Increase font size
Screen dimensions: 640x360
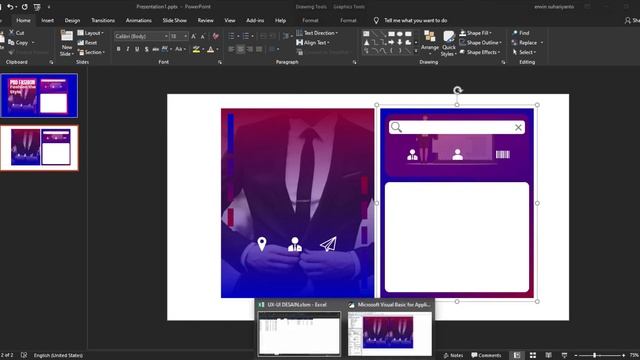[193, 36]
